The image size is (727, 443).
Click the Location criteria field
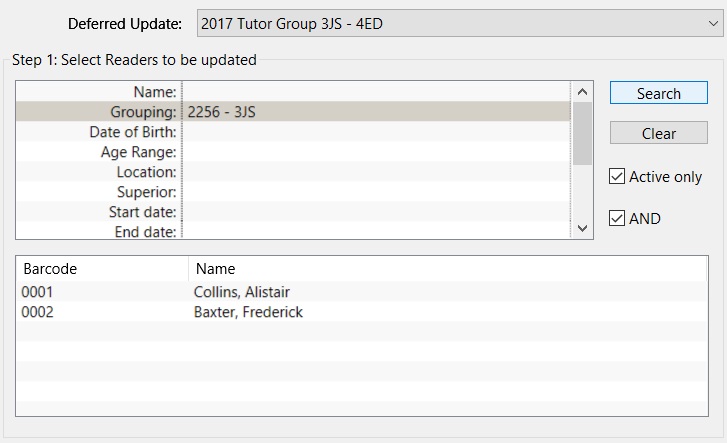[376, 171]
